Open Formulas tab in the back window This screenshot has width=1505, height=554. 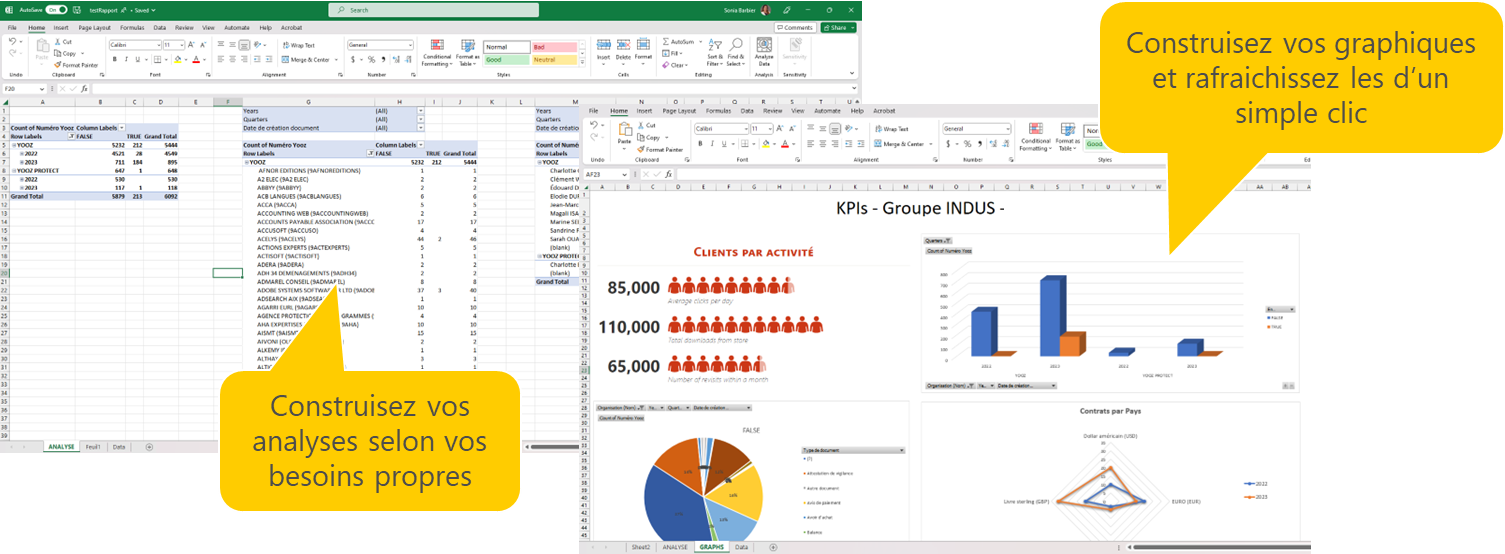pos(133,28)
